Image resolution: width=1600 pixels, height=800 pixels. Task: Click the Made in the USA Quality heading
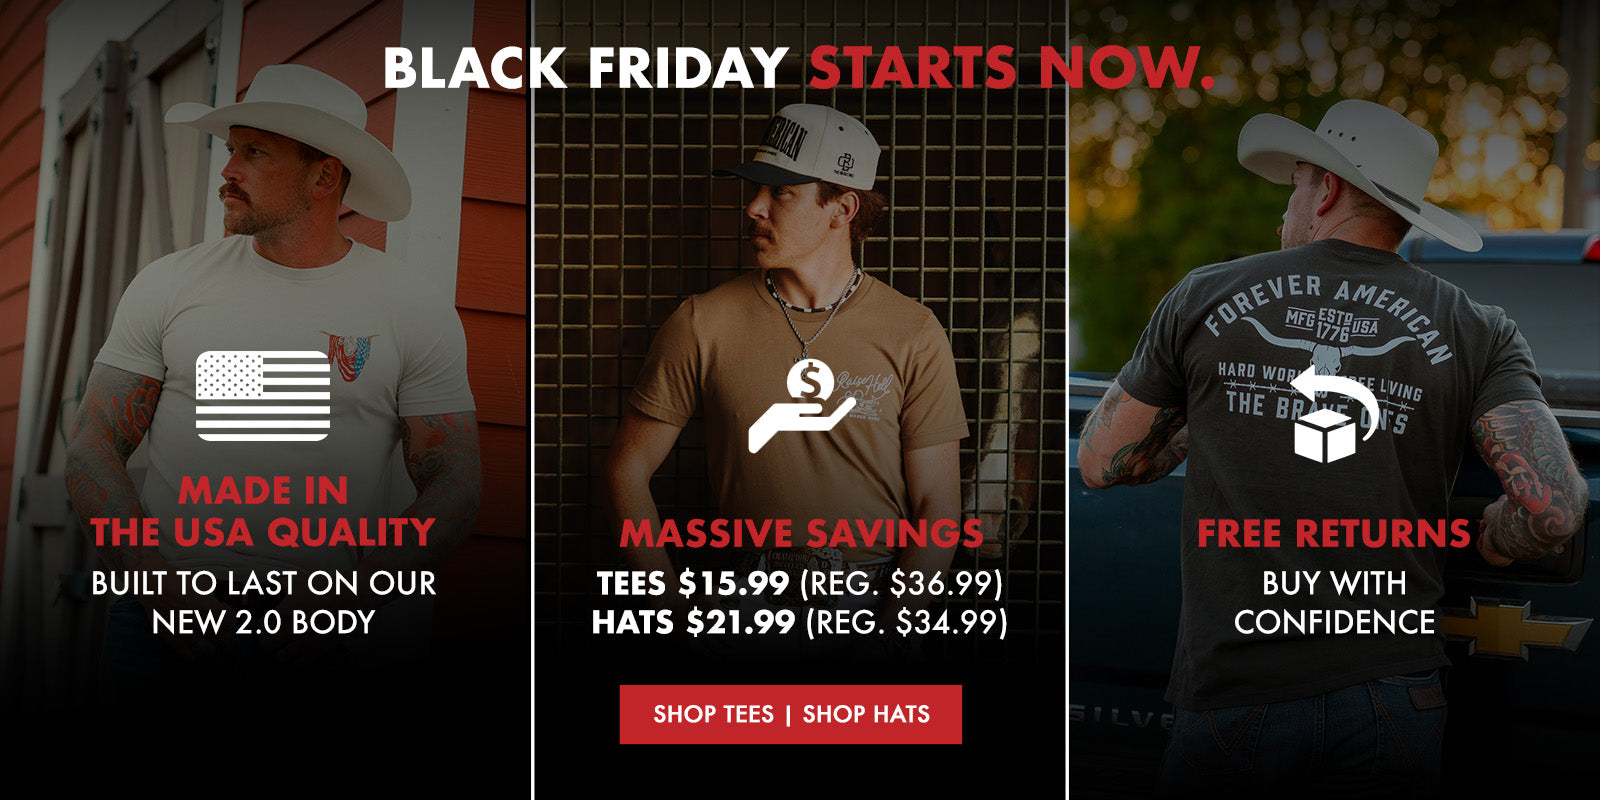[x=263, y=512]
